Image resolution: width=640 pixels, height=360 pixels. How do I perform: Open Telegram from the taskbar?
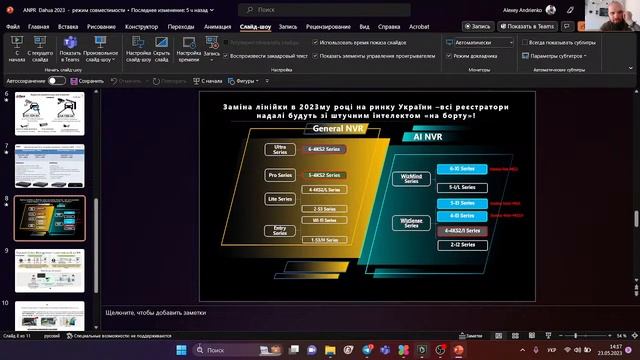[x=367, y=350]
